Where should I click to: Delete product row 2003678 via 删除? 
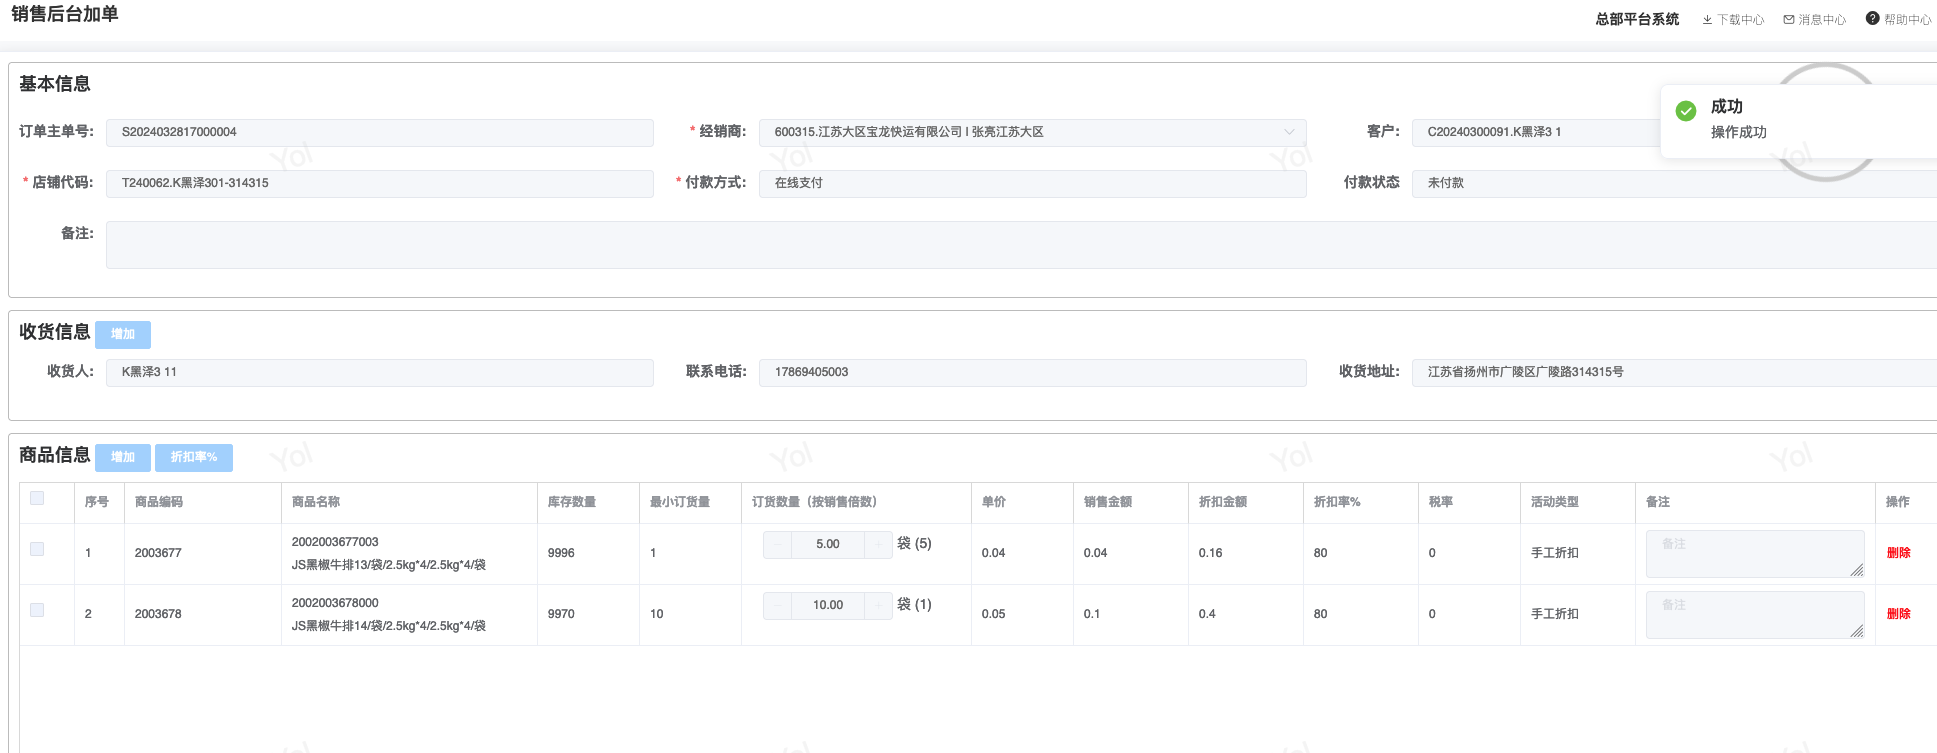point(1898,614)
